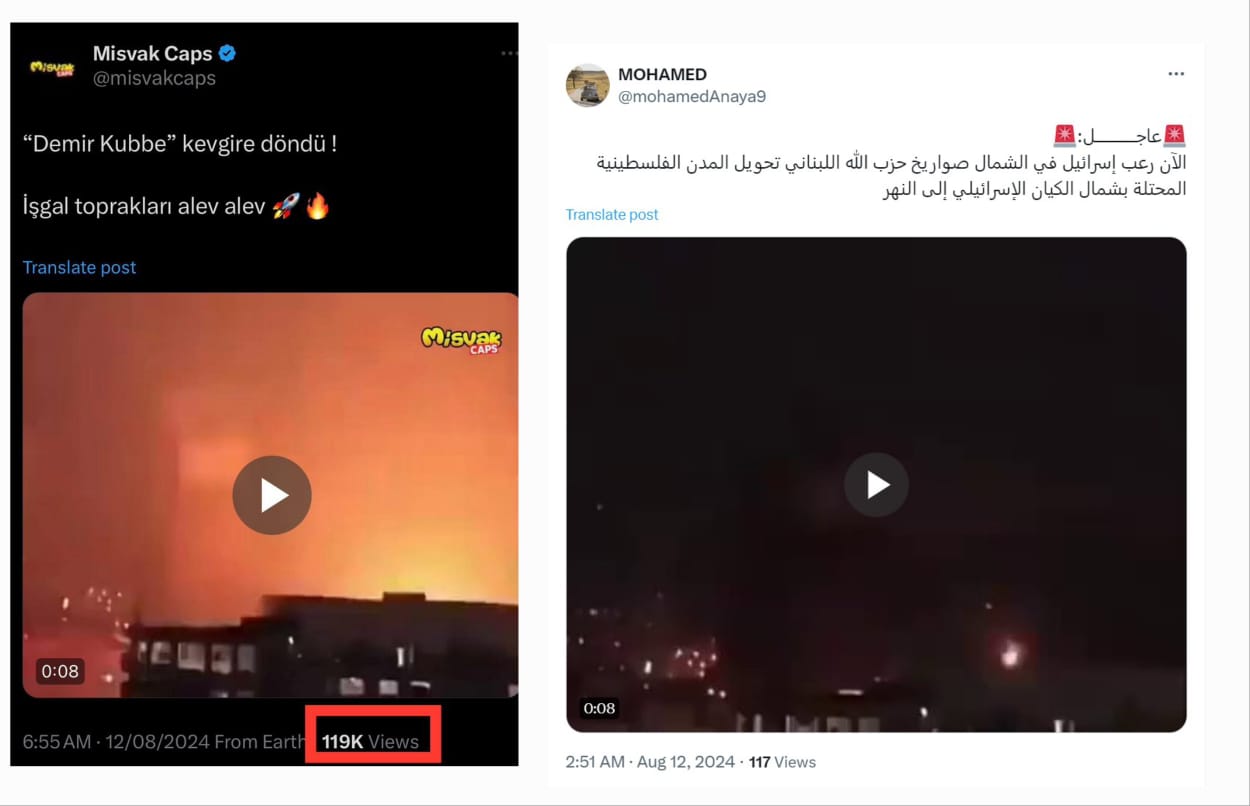The image size is (1250, 806).
Task: Click the 119K Views counter
Action: click(x=370, y=741)
